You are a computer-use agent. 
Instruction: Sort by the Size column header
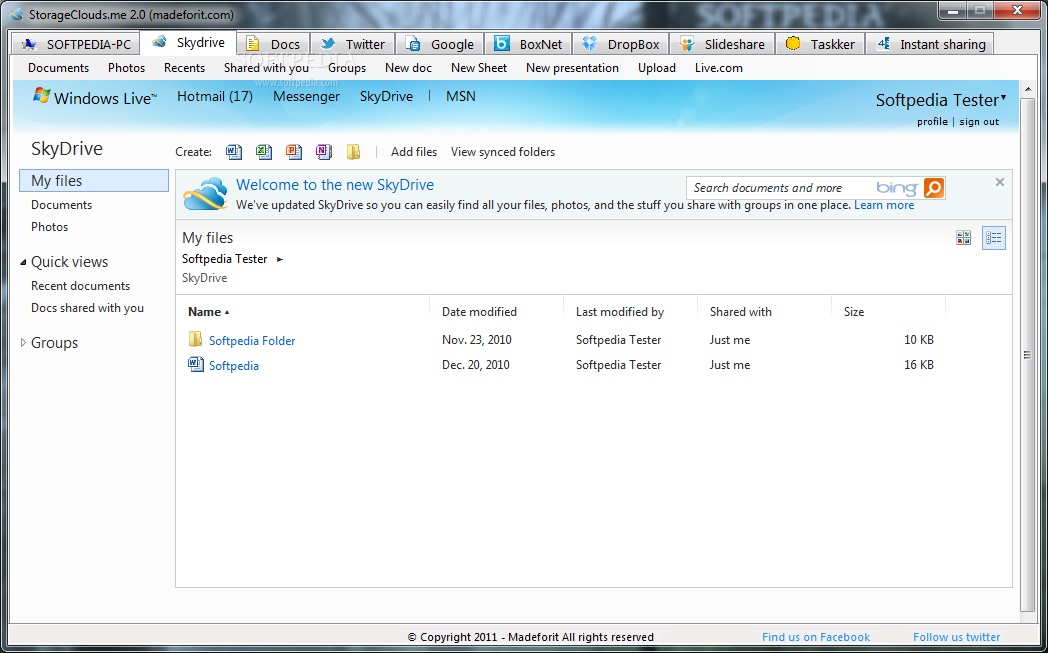tap(854, 311)
